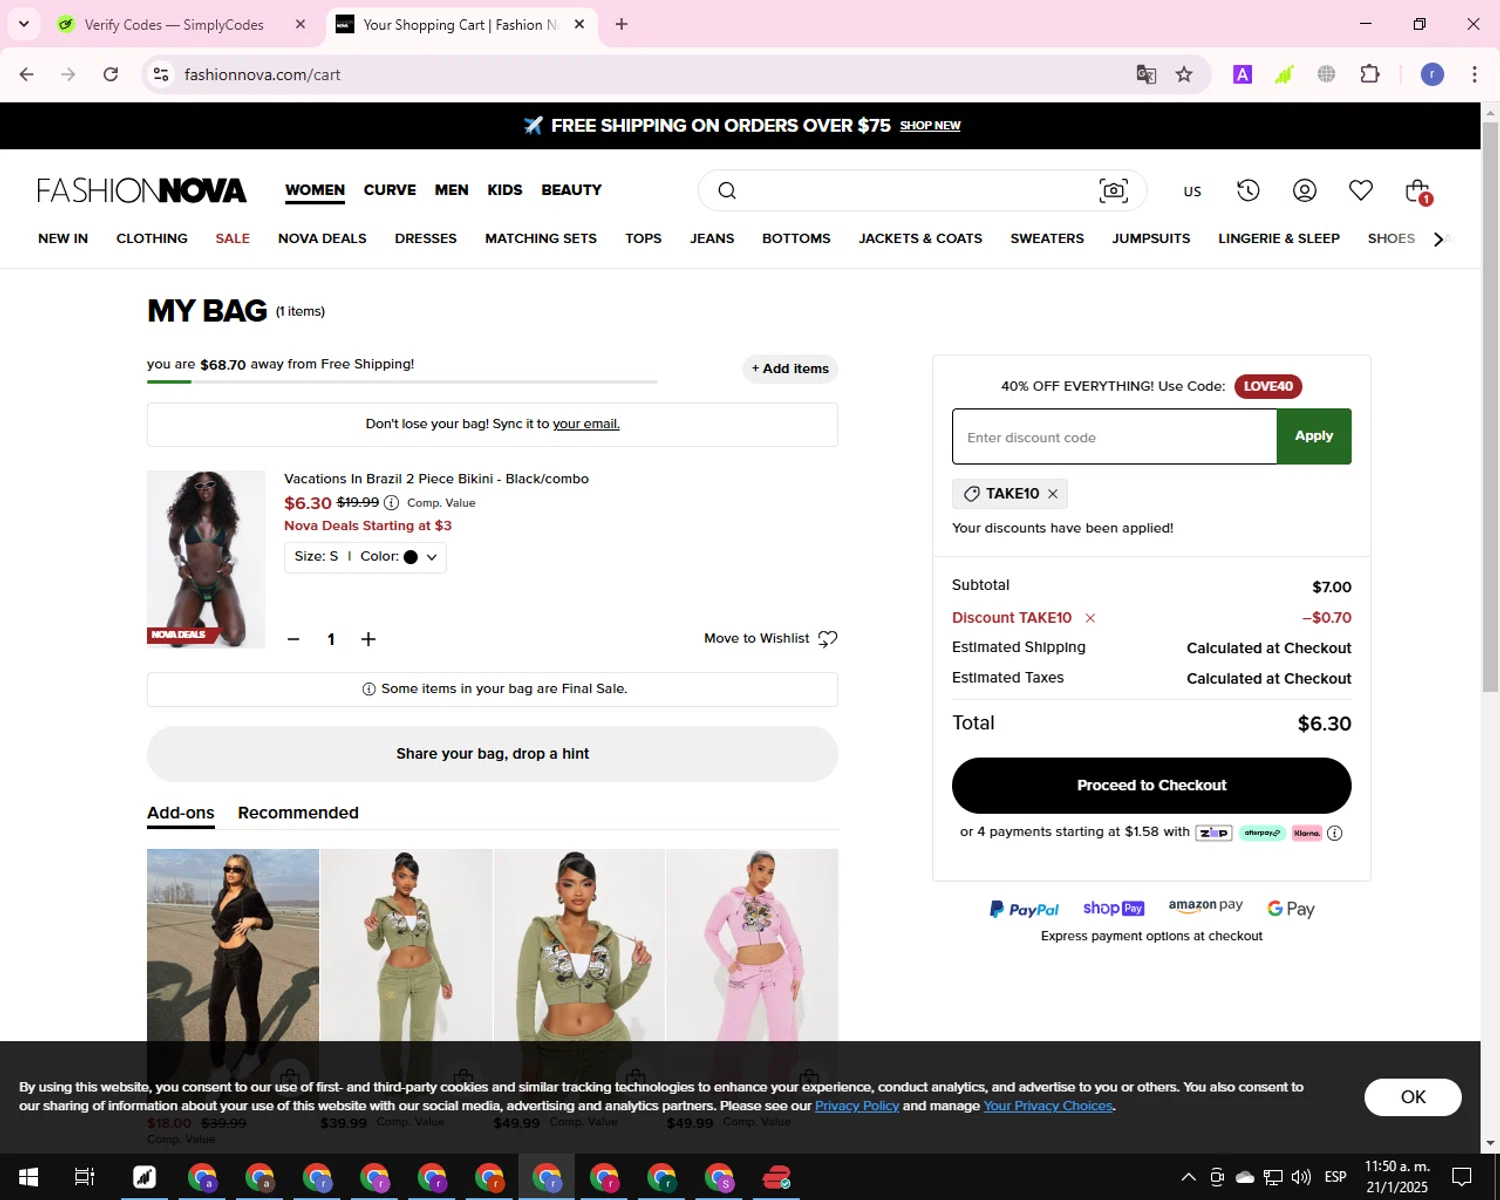Click the Comp. Value info icon
Screen dimensions: 1500x1200
(x=391, y=503)
